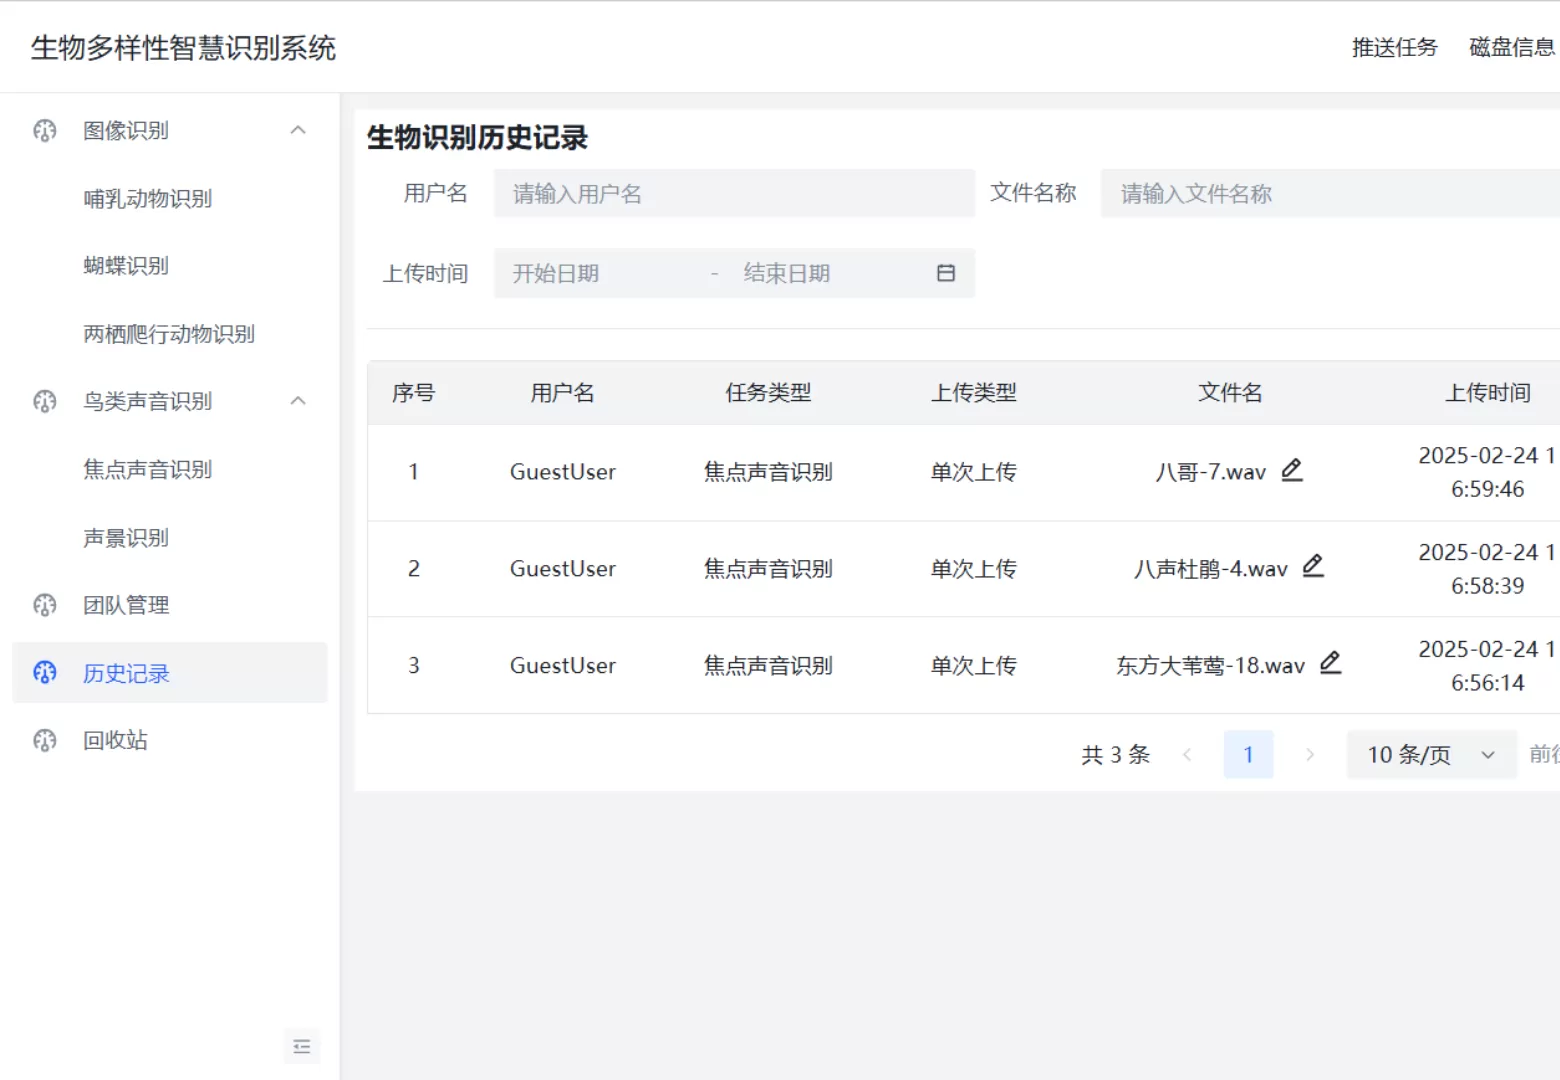Viewport: 1560px width, 1080px height.
Task: Click the edit pencil next to 八哥-7.wav
Action: (1292, 470)
